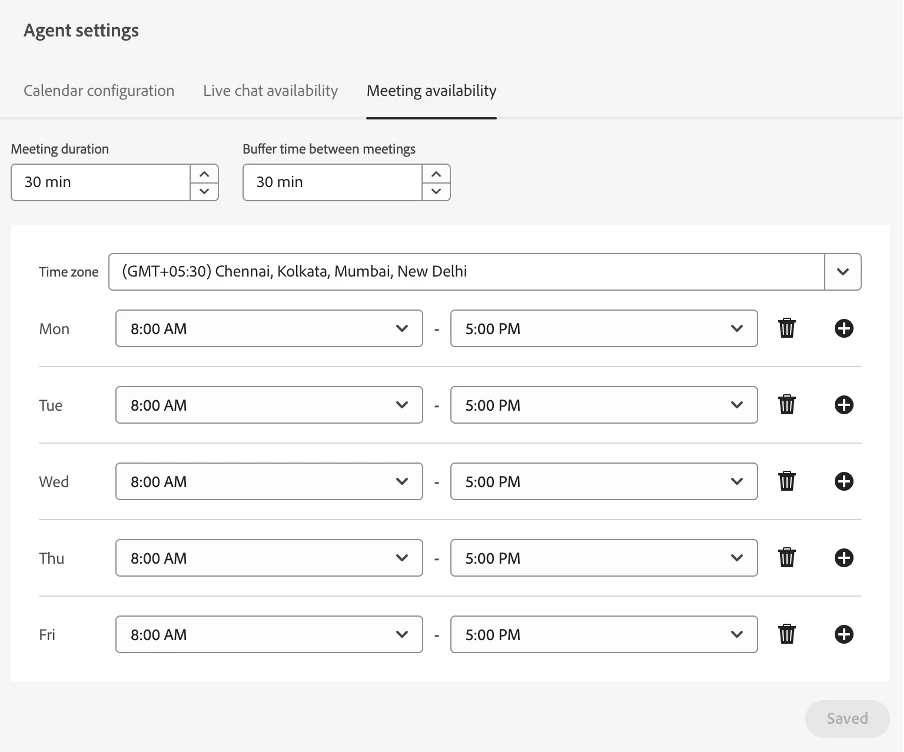Increase buffer time between meetings

pyautogui.click(x=436, y=173)
